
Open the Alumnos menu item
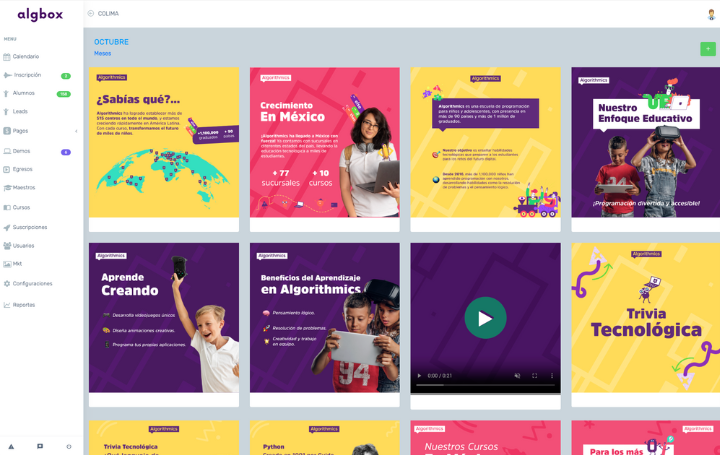[x=23, y=93]
